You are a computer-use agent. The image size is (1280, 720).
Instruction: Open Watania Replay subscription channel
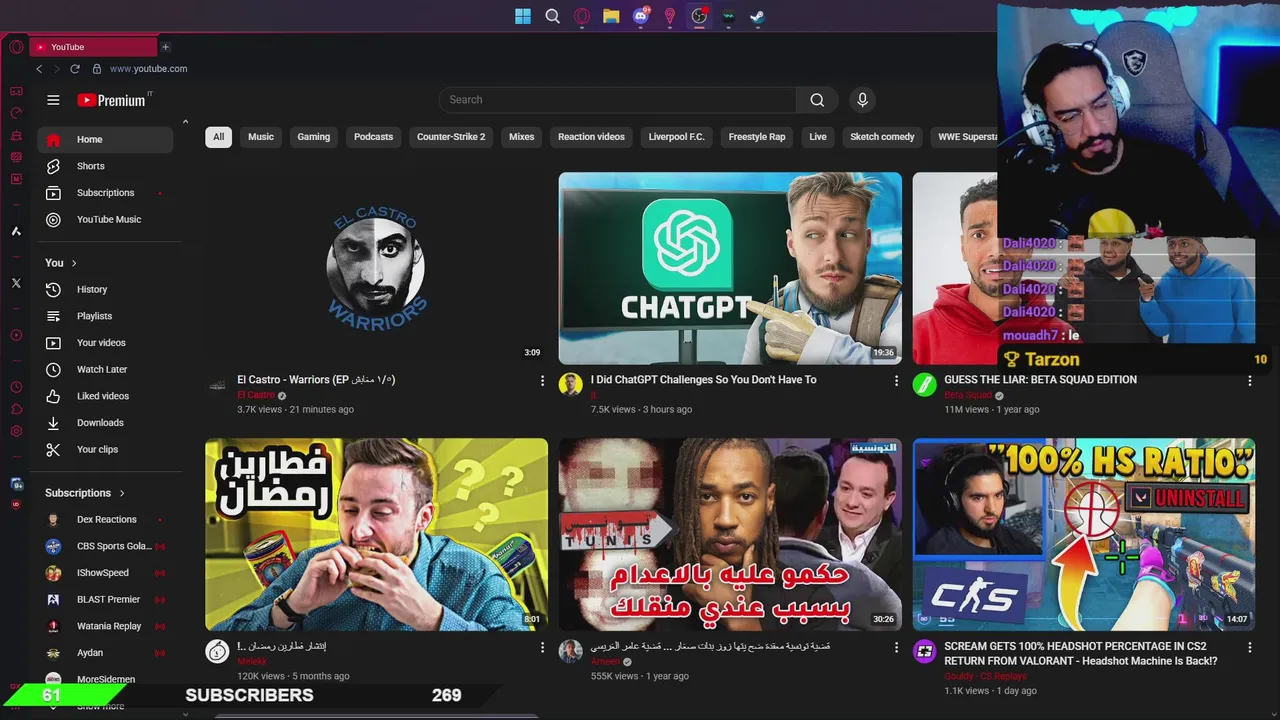click(105, 626)
